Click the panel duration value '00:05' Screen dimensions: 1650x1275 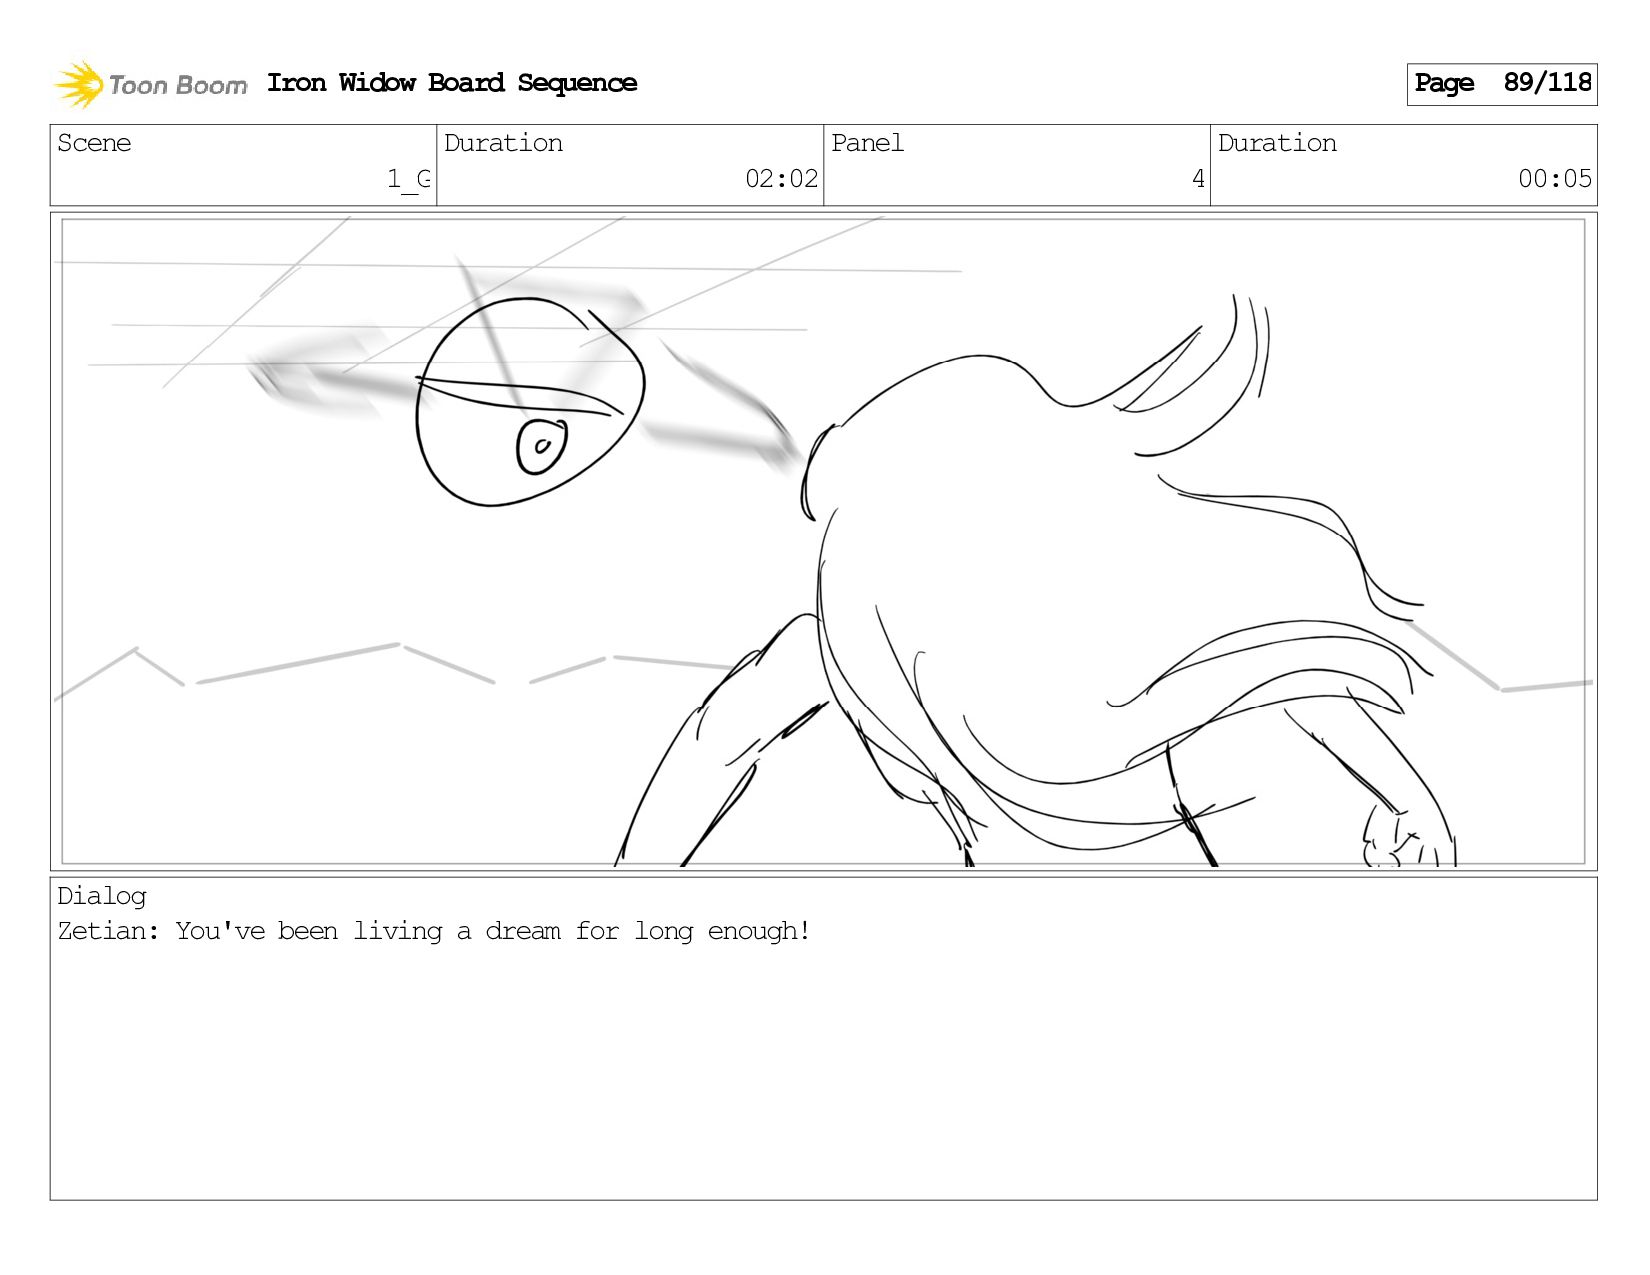click(x=1554, y=179)
